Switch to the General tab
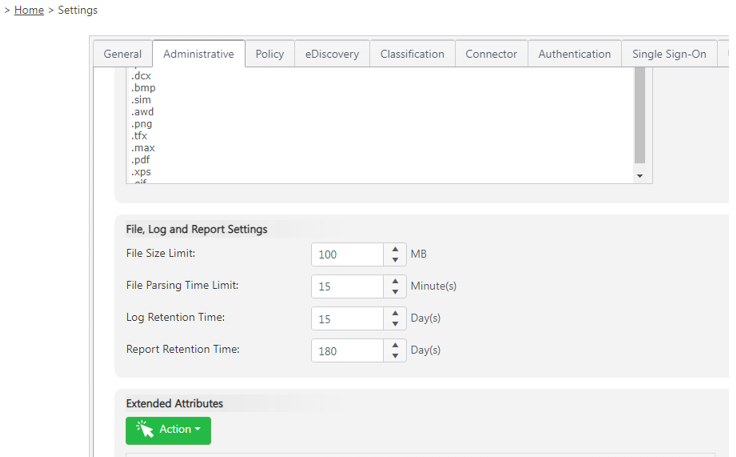Screen dimensions: 736x457 tap(123, 54)
